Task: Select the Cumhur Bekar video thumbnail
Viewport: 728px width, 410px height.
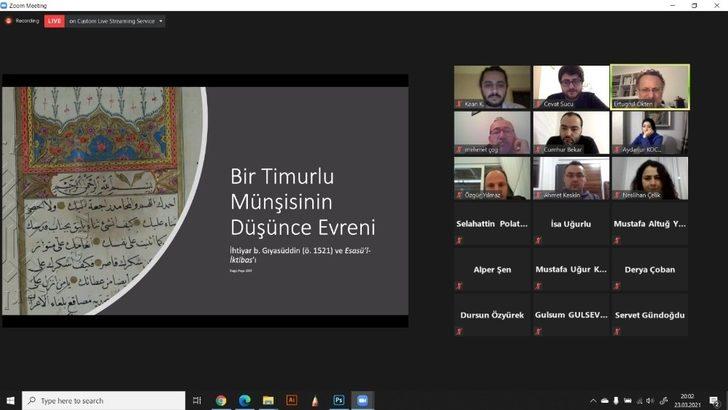Action: (x=571, y=132)
